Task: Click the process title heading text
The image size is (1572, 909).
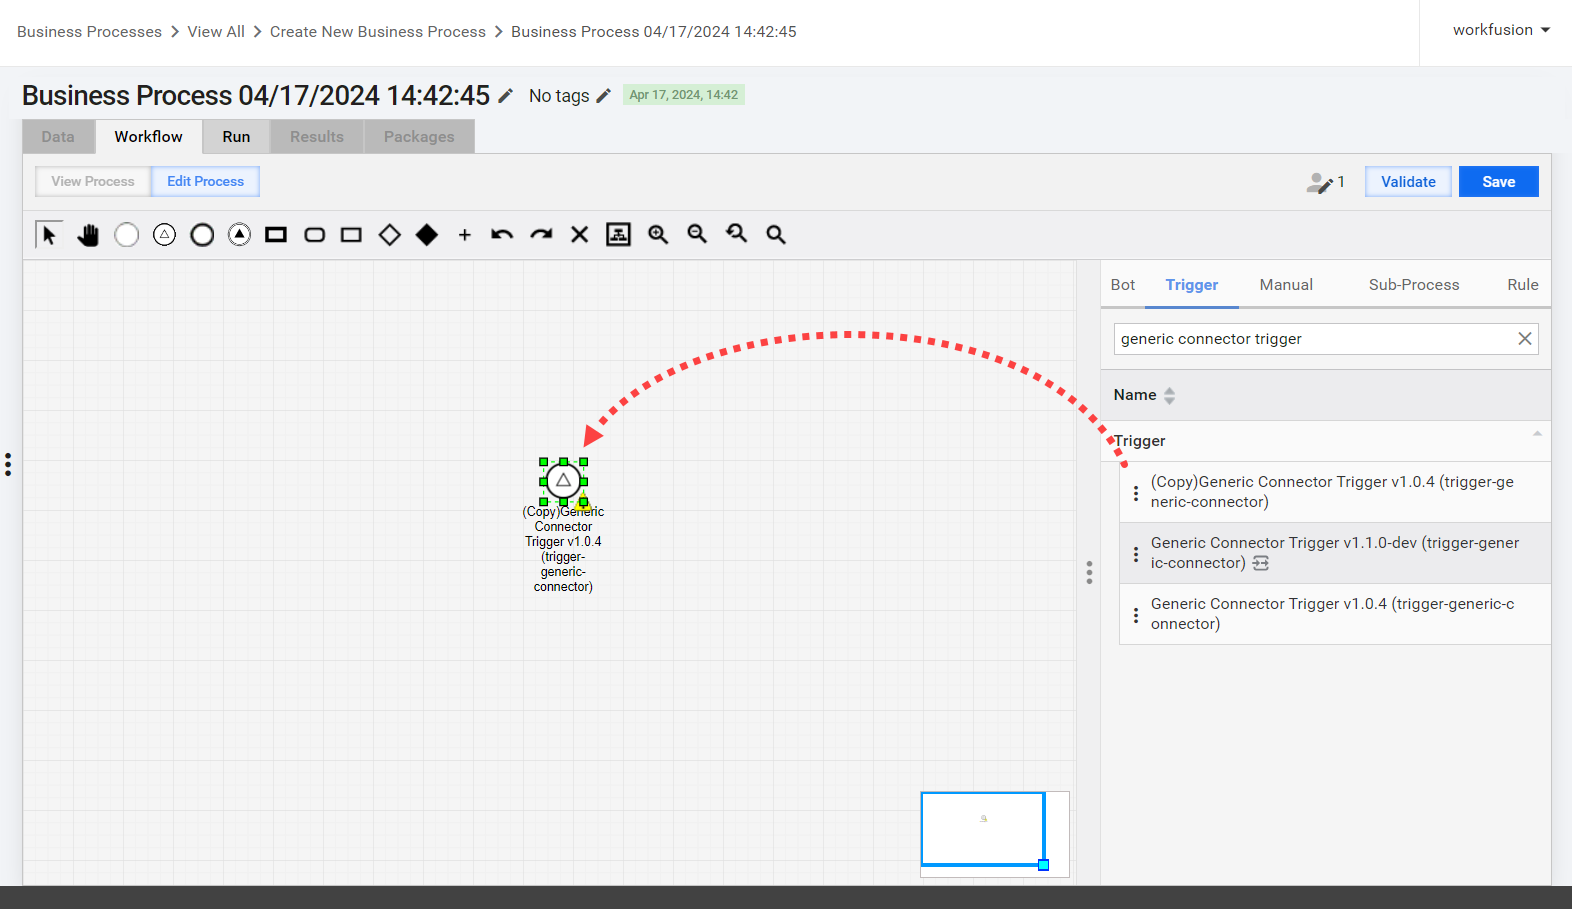Action: [256, 96]
